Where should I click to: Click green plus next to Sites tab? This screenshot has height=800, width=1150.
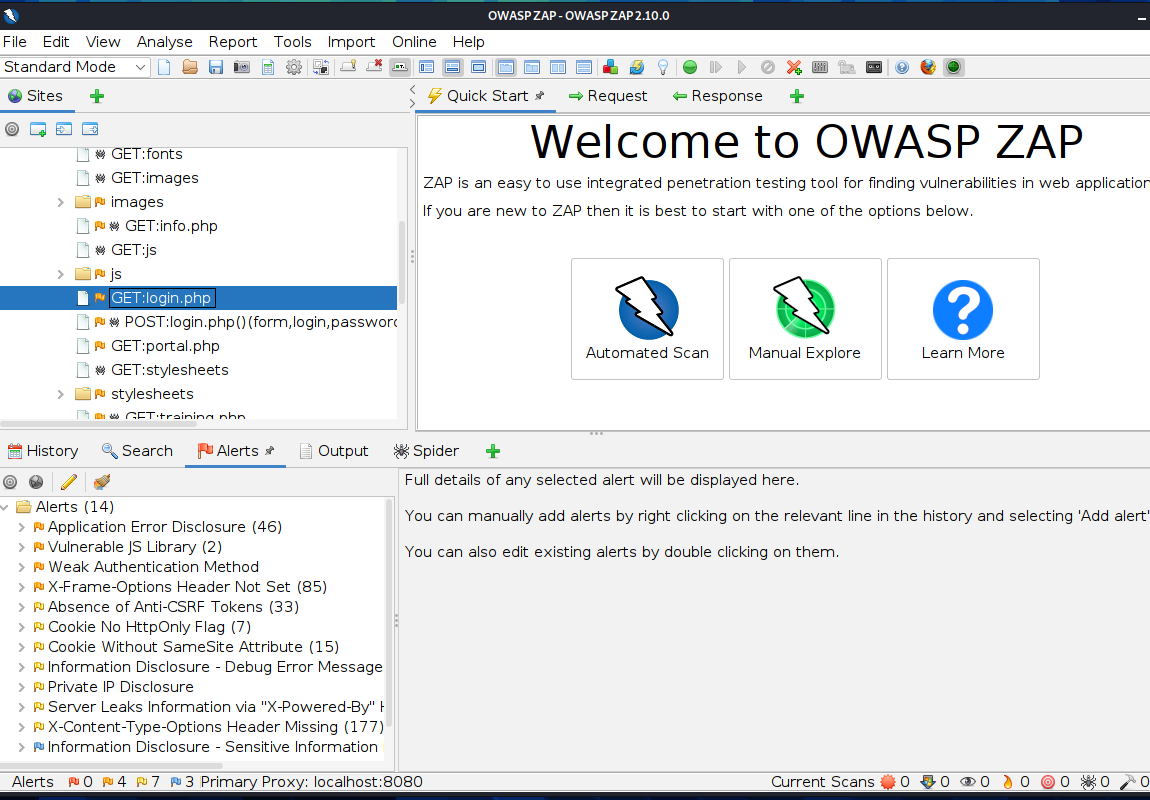click(x=97, y=96)
